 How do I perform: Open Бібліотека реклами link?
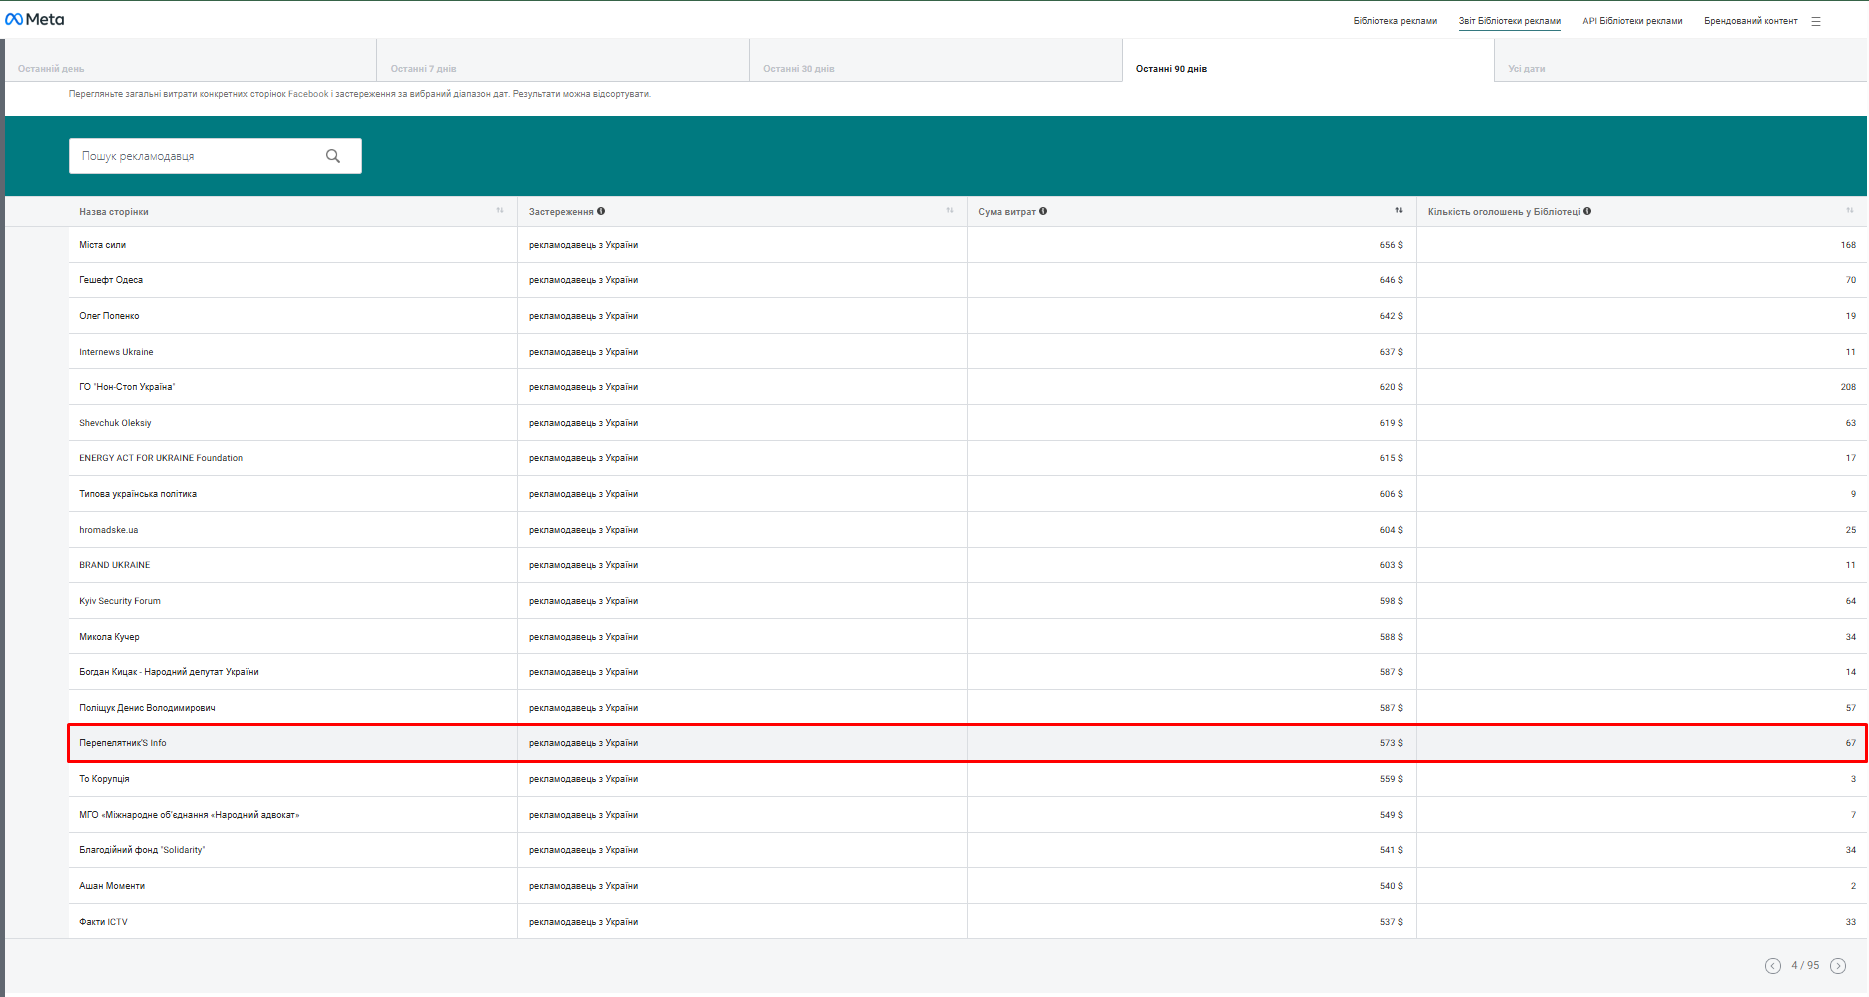pyautogui.click(x=1395, y=21)
